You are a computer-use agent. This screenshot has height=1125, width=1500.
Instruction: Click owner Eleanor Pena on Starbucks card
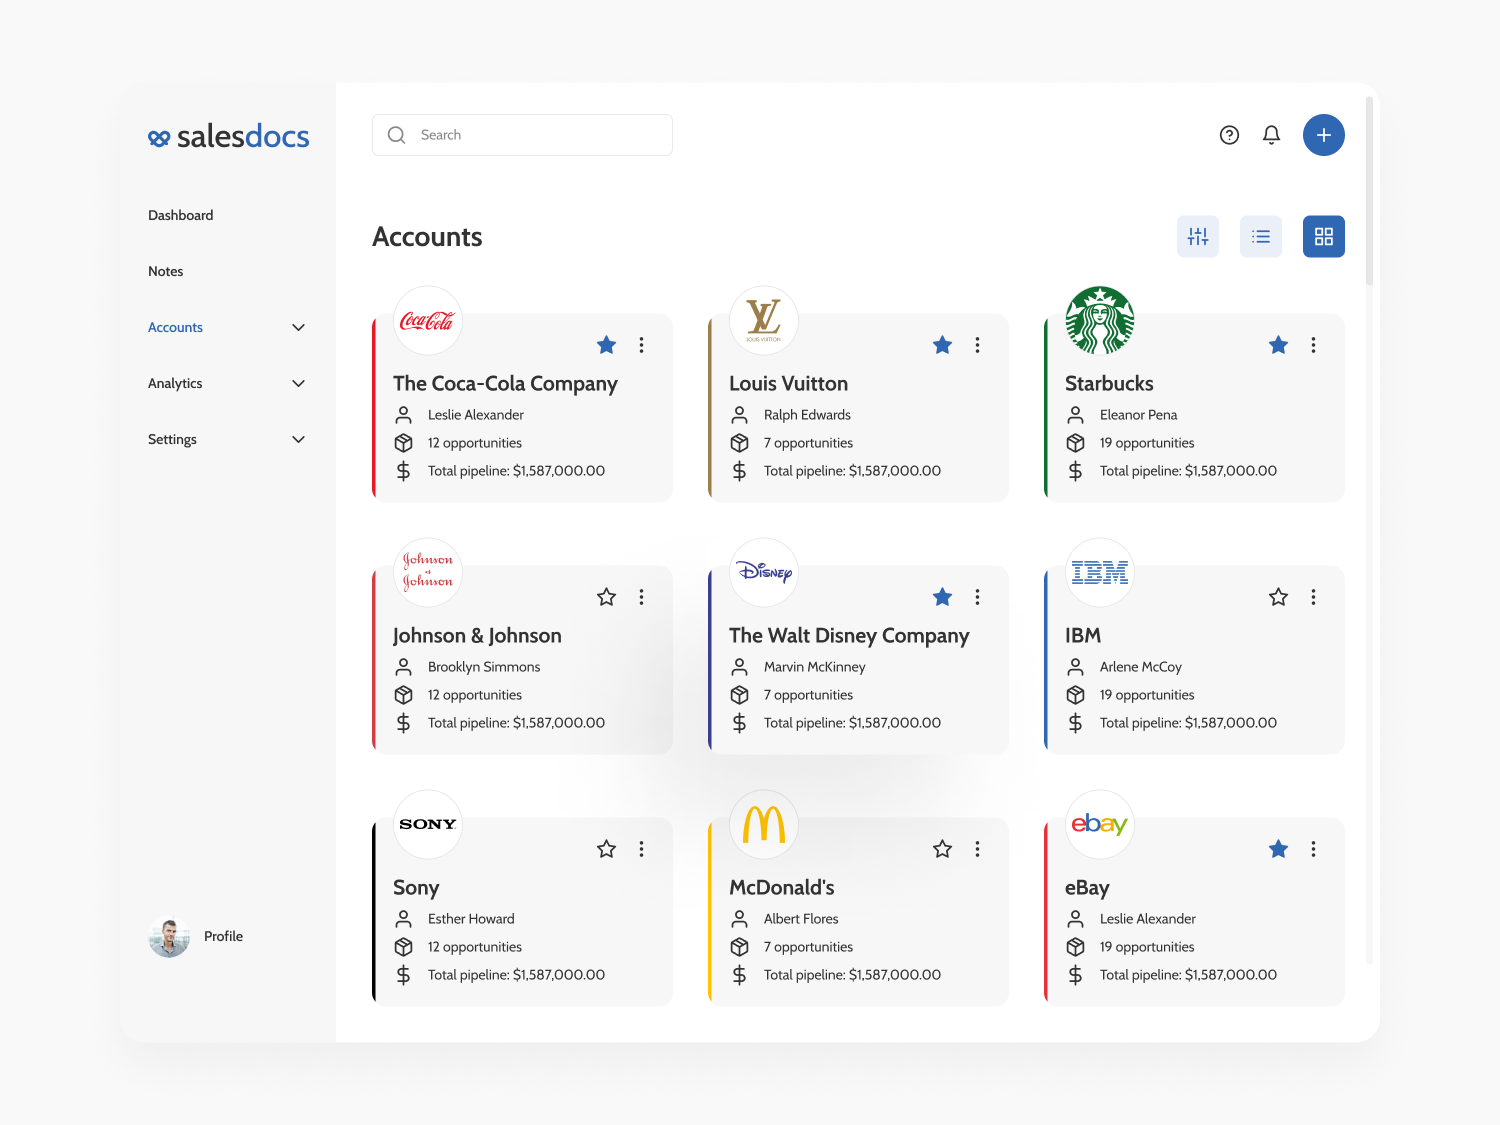(1138, 415)
